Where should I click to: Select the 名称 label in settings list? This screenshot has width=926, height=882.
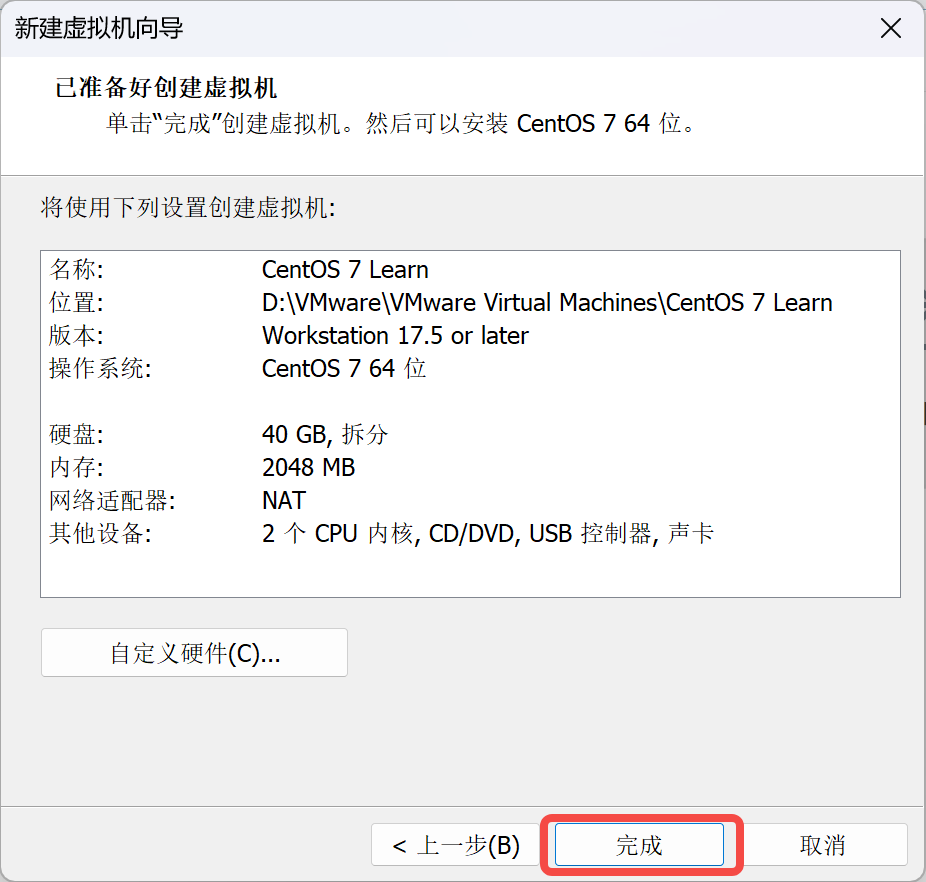(76, 269)
